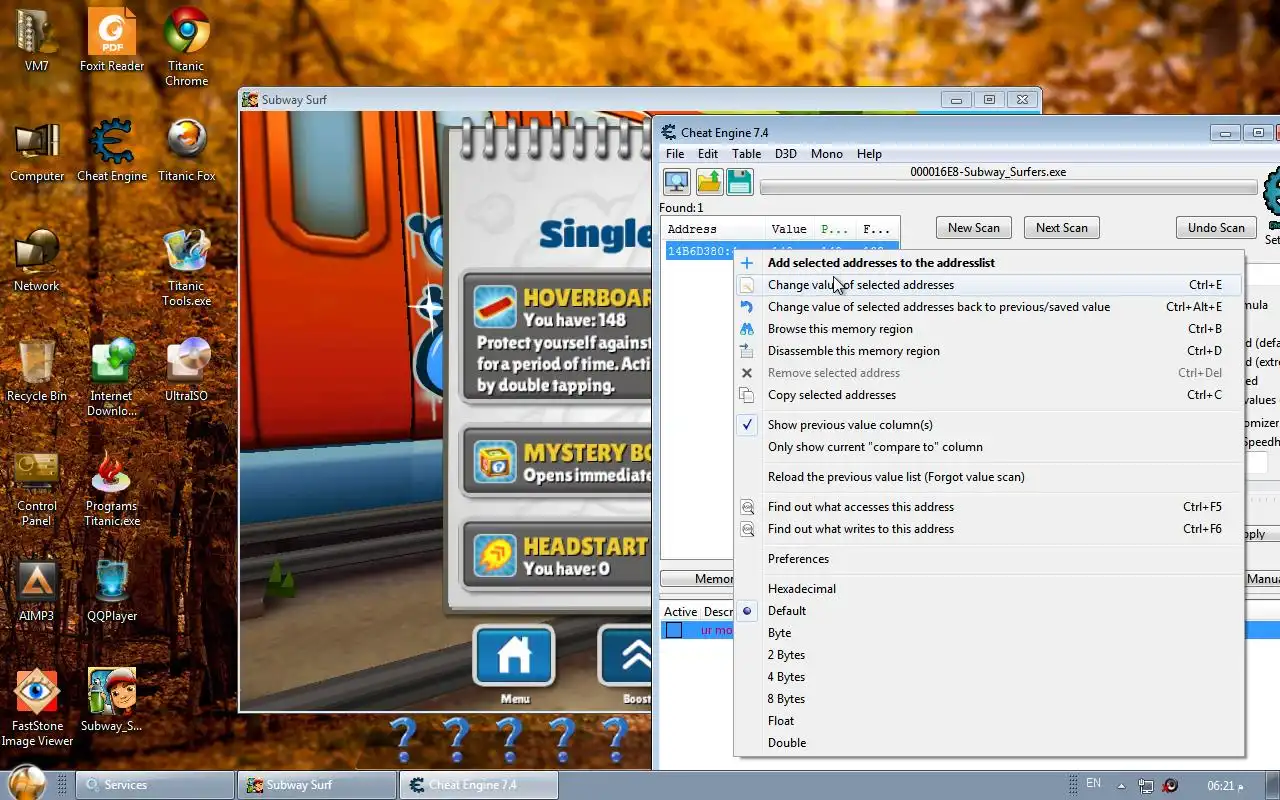
Task: Launch the Cheat Engine desktop shortcut
Action: (x=112, y=151)
